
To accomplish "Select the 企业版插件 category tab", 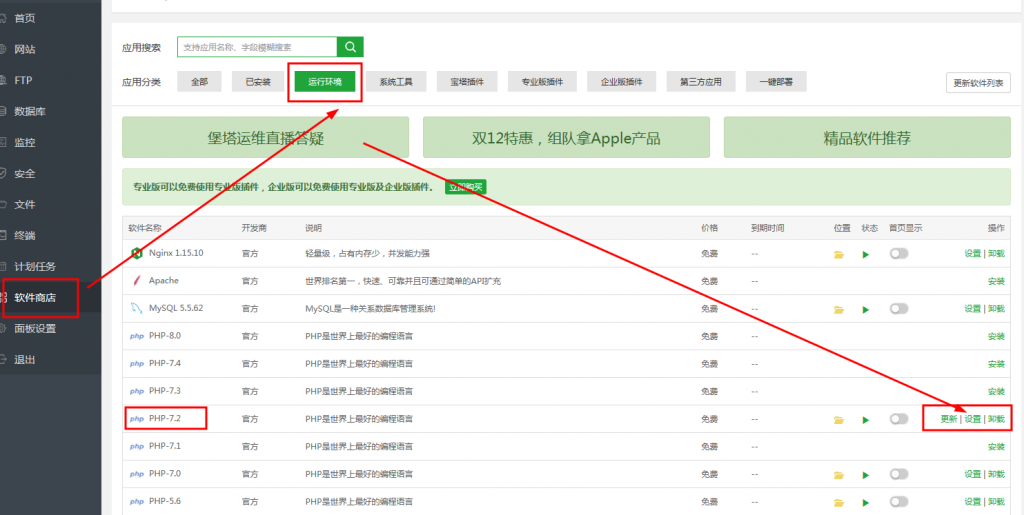I will point(622,82).
